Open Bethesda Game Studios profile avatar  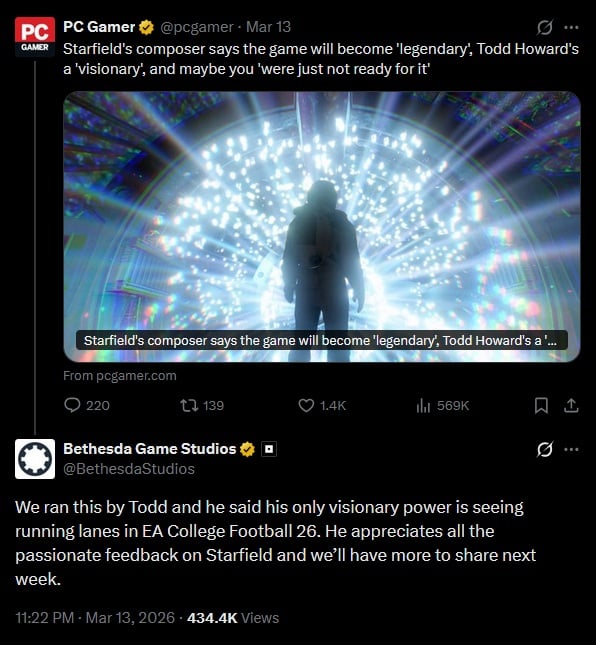coord(35,459)
